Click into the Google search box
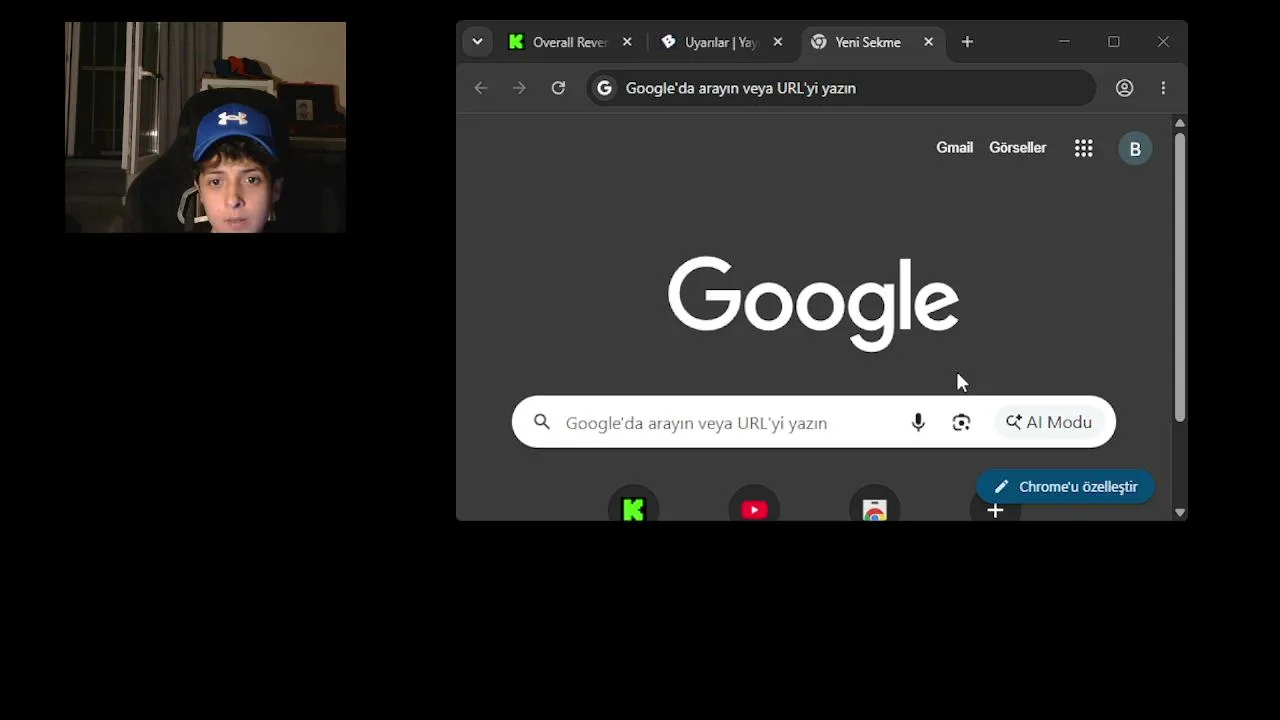Viewport: 1280px width, 720px height. tap(813, 422)
